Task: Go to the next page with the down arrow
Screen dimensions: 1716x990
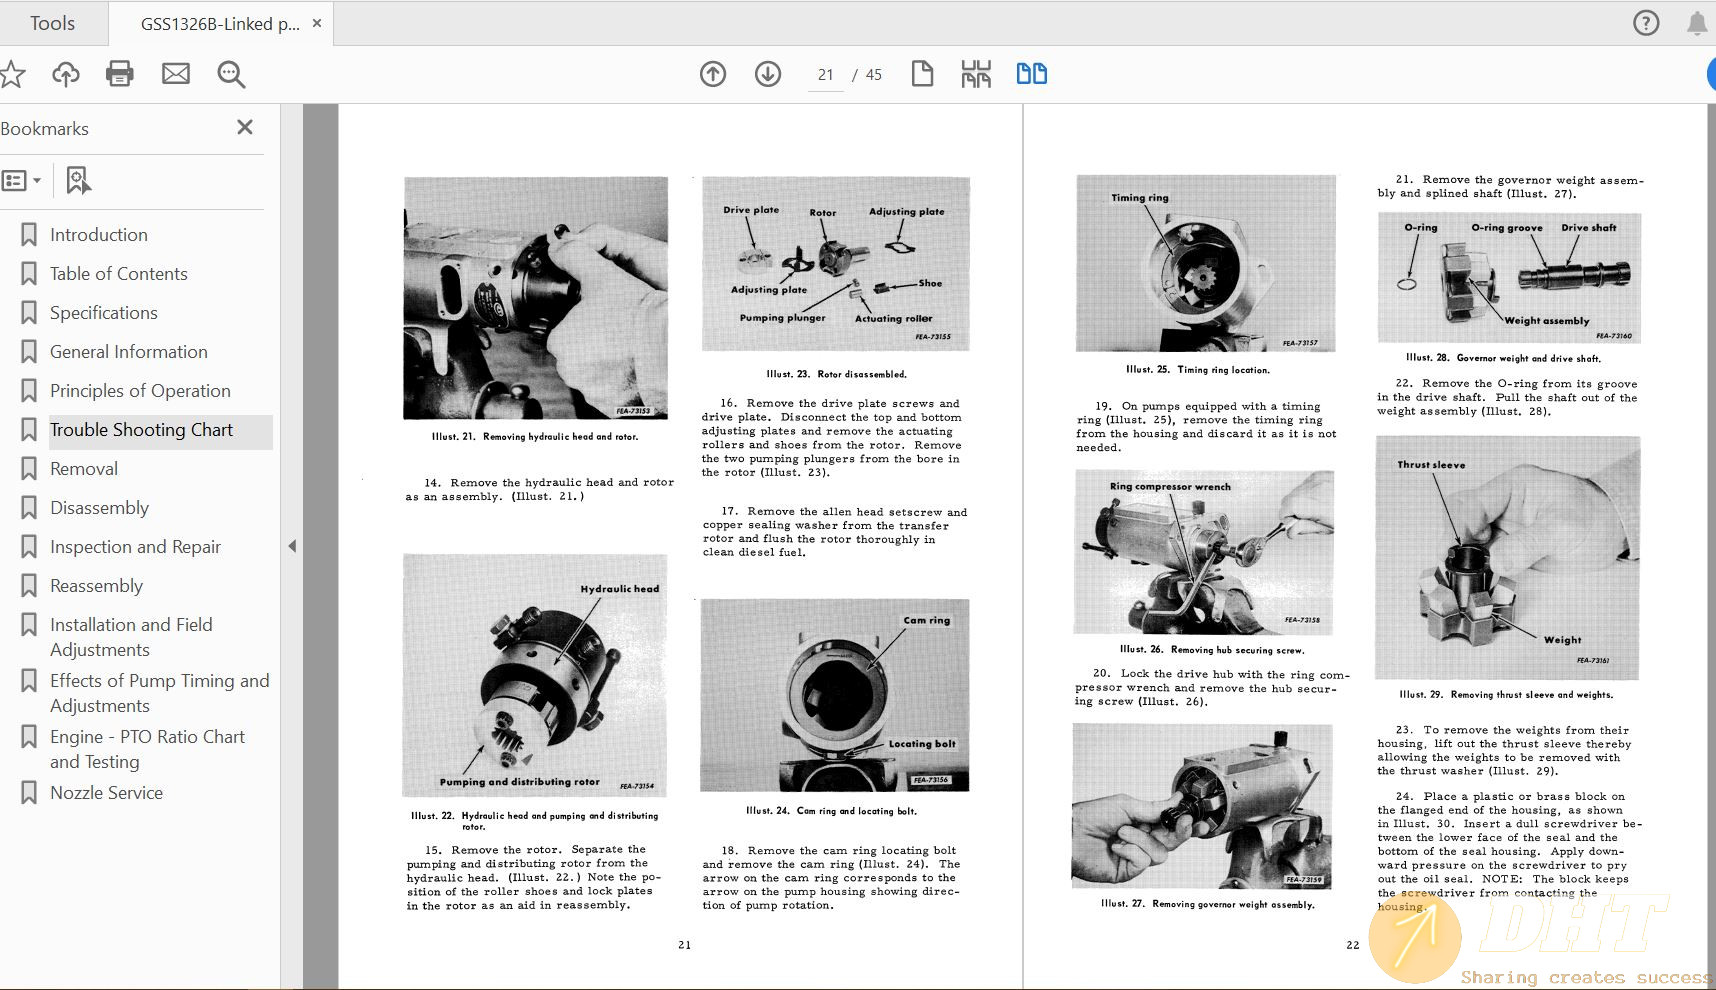Action: (768, 74)
